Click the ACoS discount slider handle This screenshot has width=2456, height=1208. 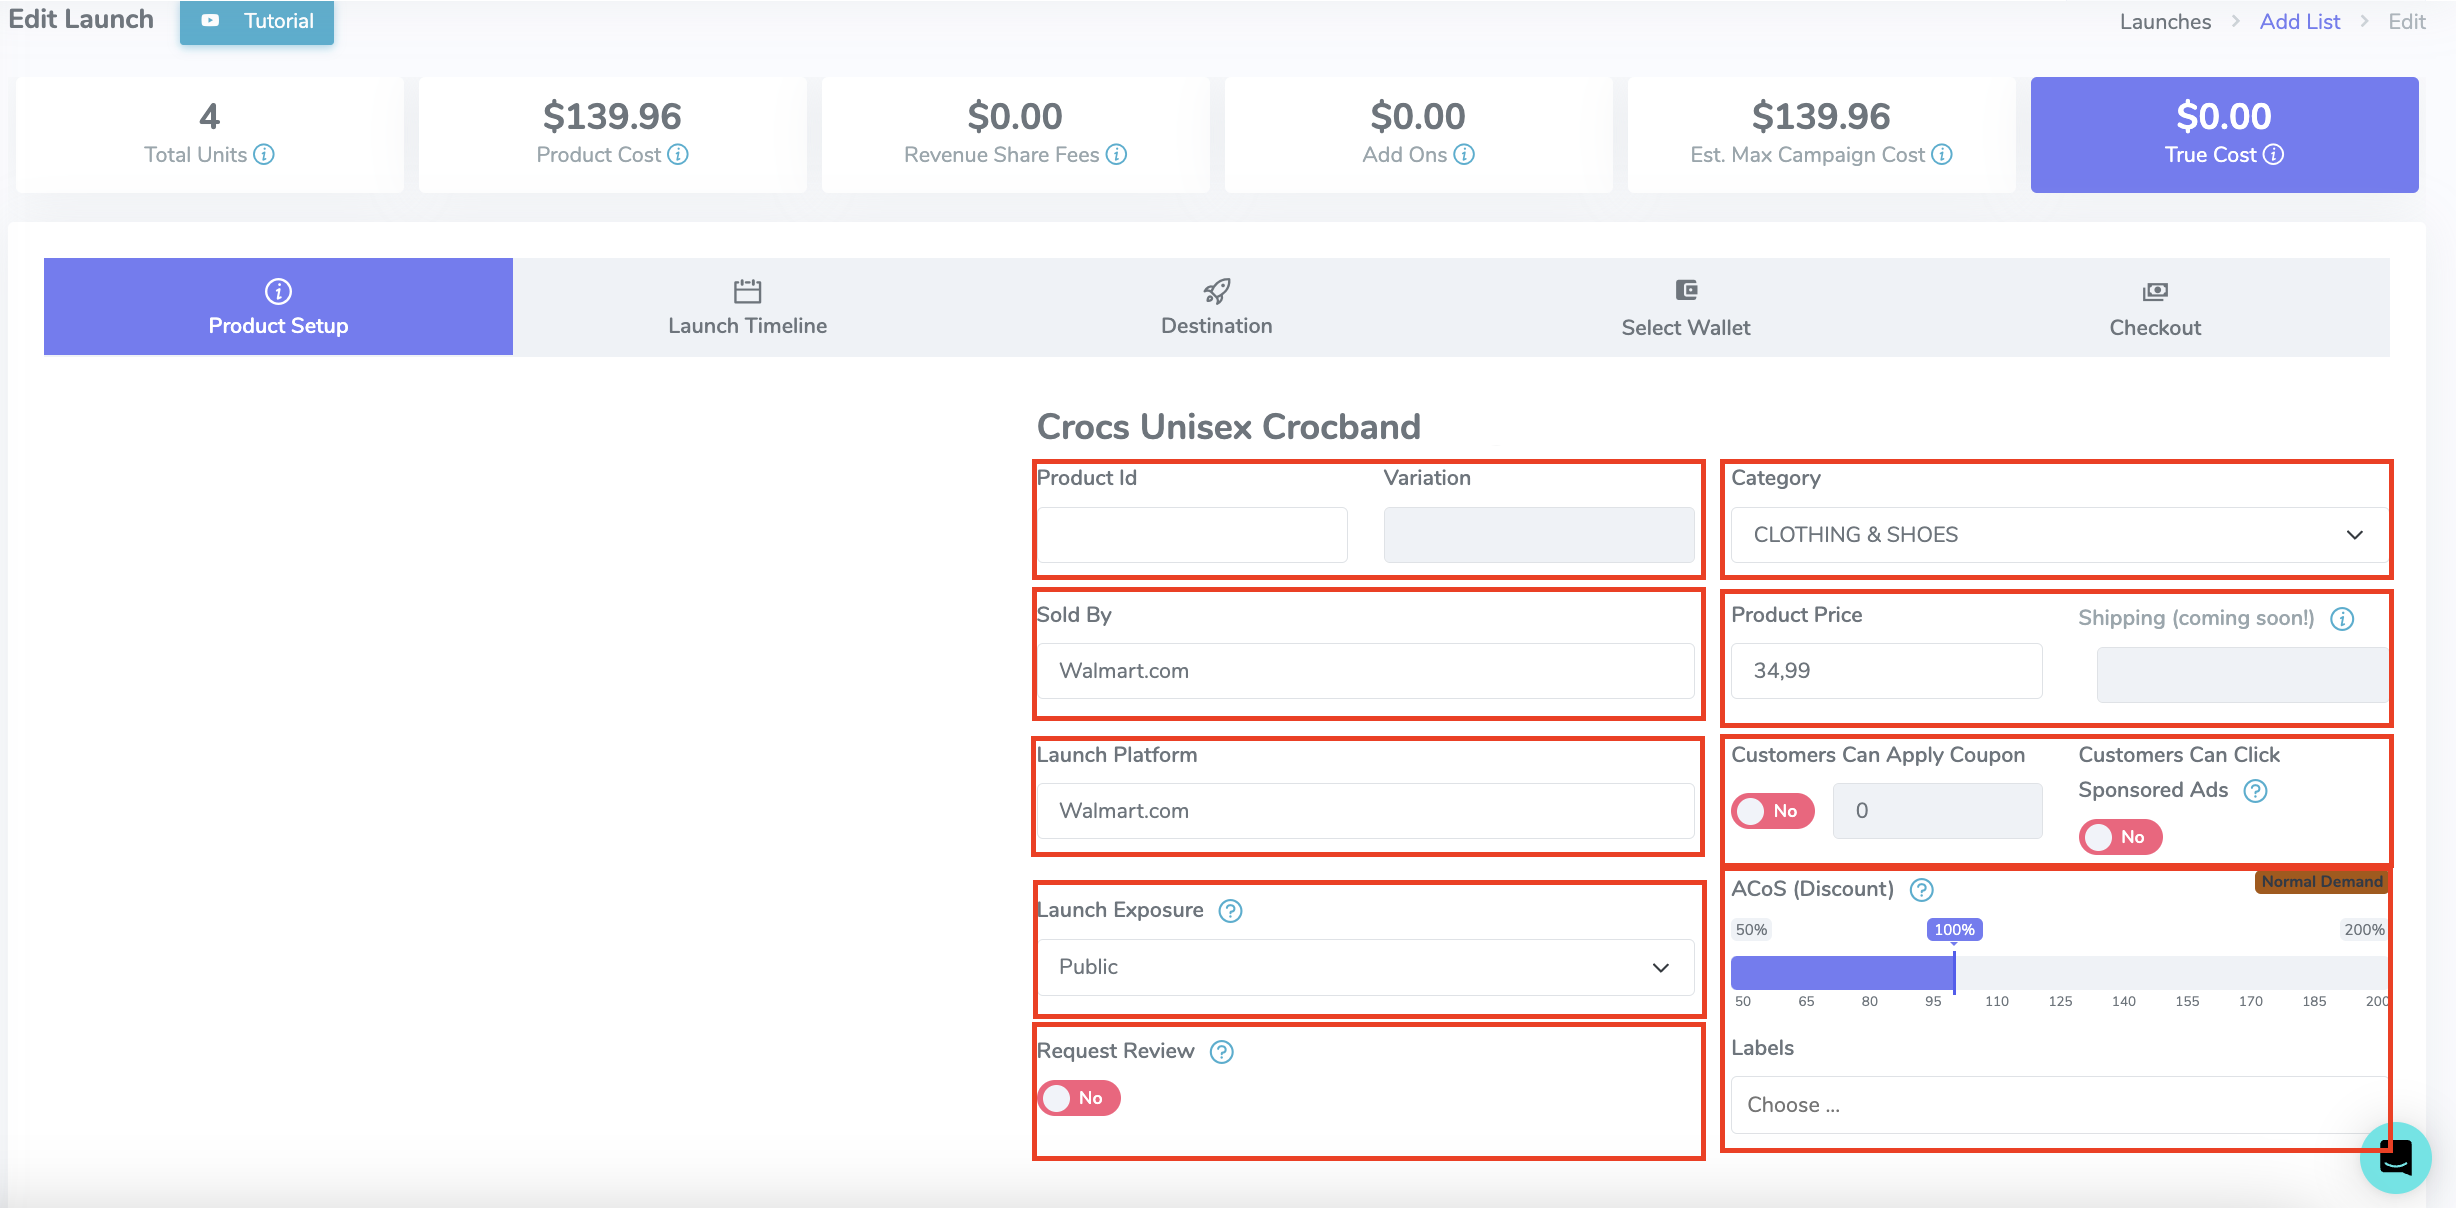1954,973
